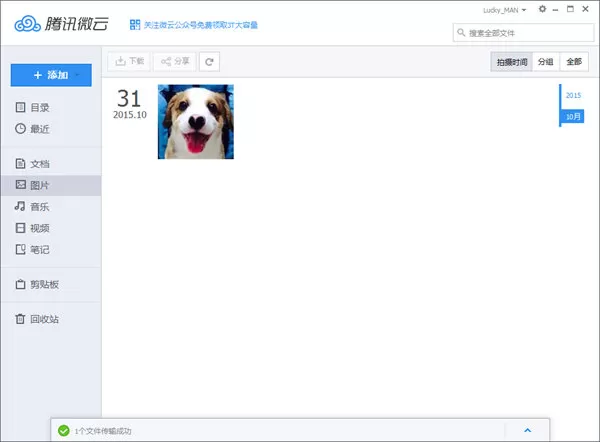
Task: Open the 最近 recent files section
Action: (33, 129)
